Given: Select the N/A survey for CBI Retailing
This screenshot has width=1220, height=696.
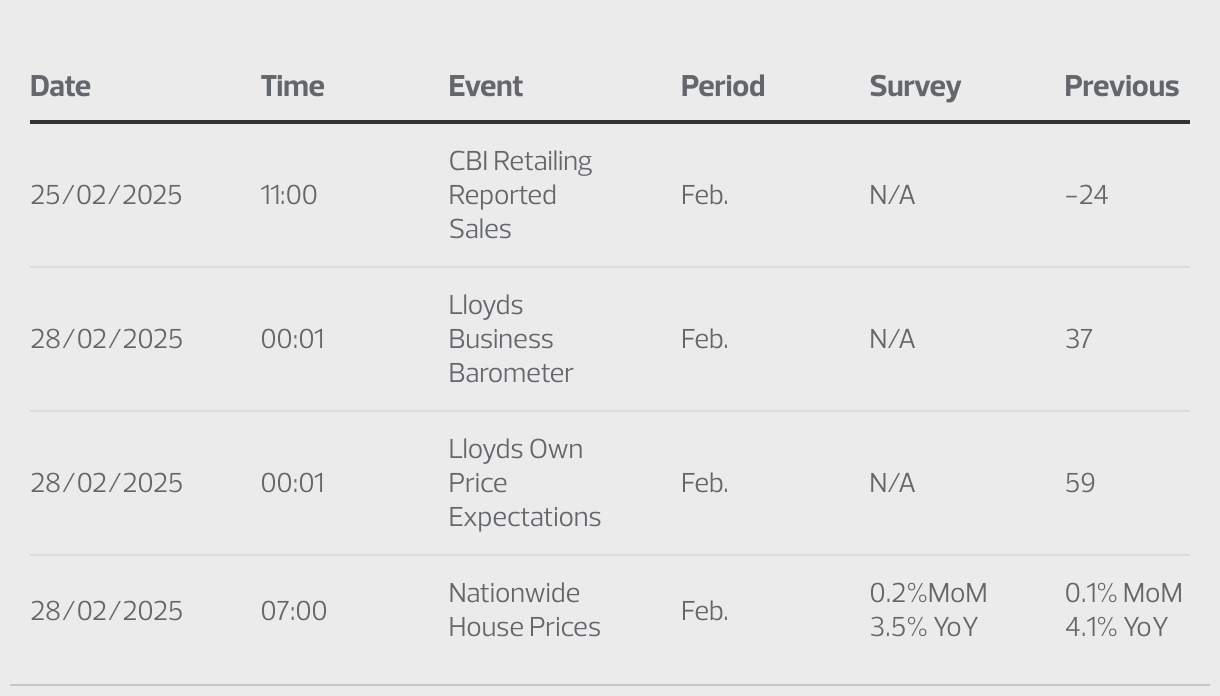Looking at the screenshot, I should click(x=892, y=195).
